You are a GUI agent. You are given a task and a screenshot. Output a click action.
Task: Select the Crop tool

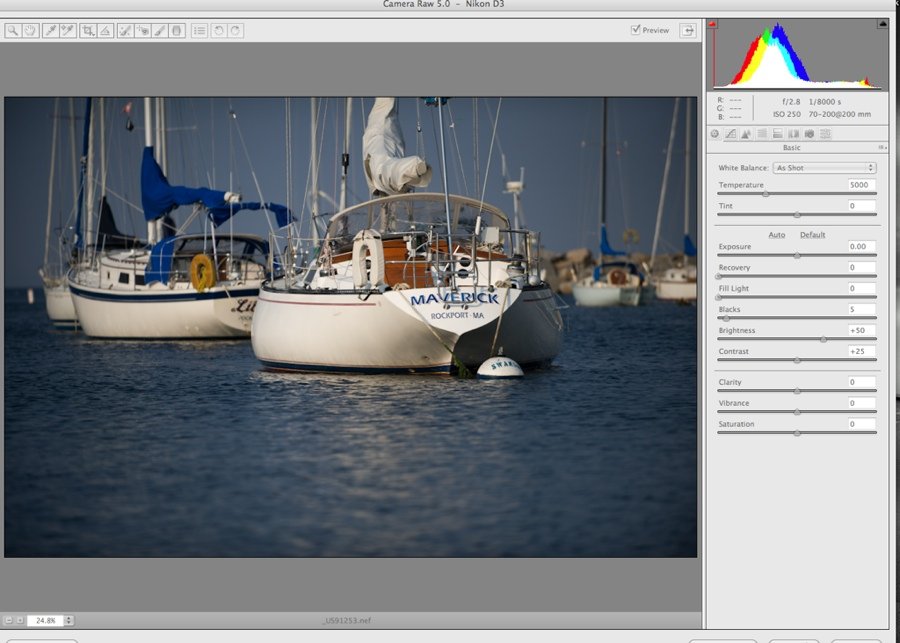(x=88, y=31)
